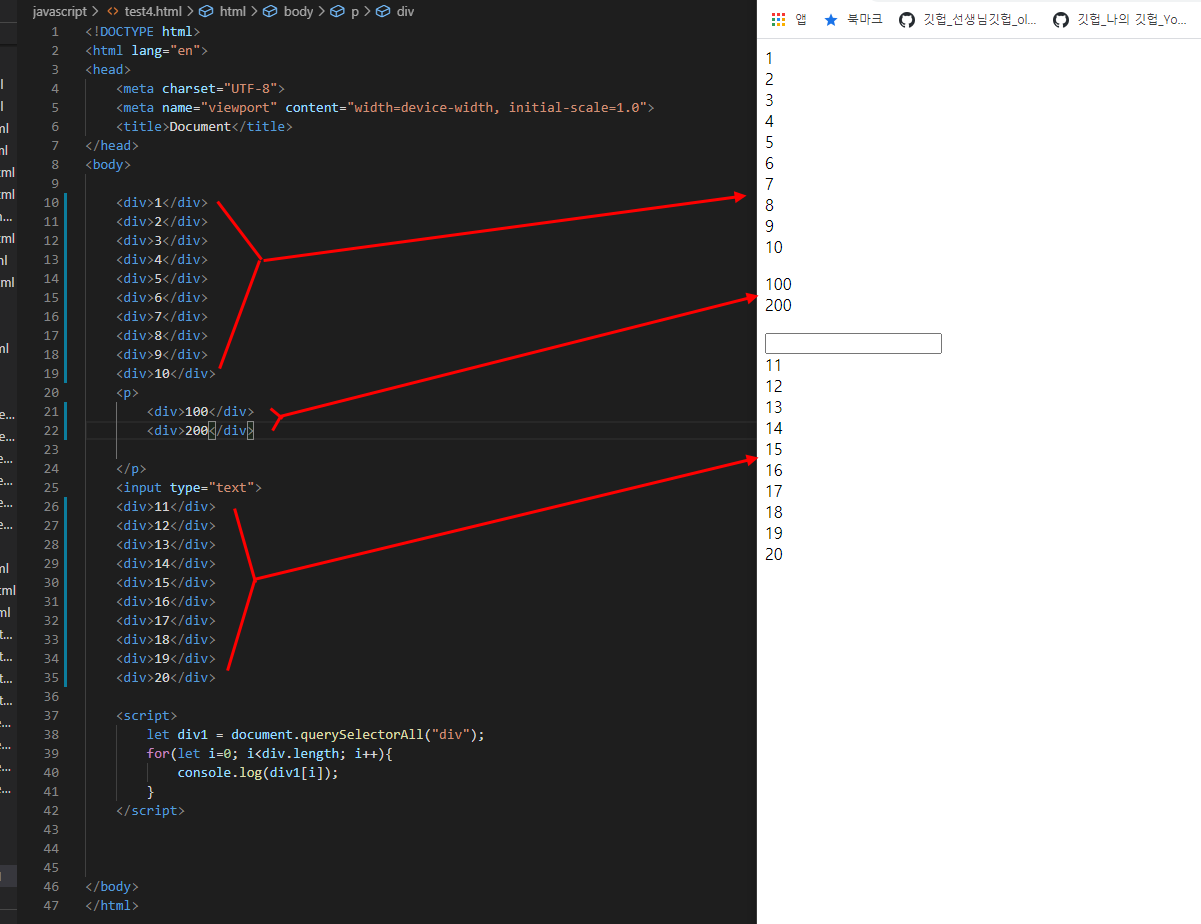Click the input type text code line

[x=189, y=487]
